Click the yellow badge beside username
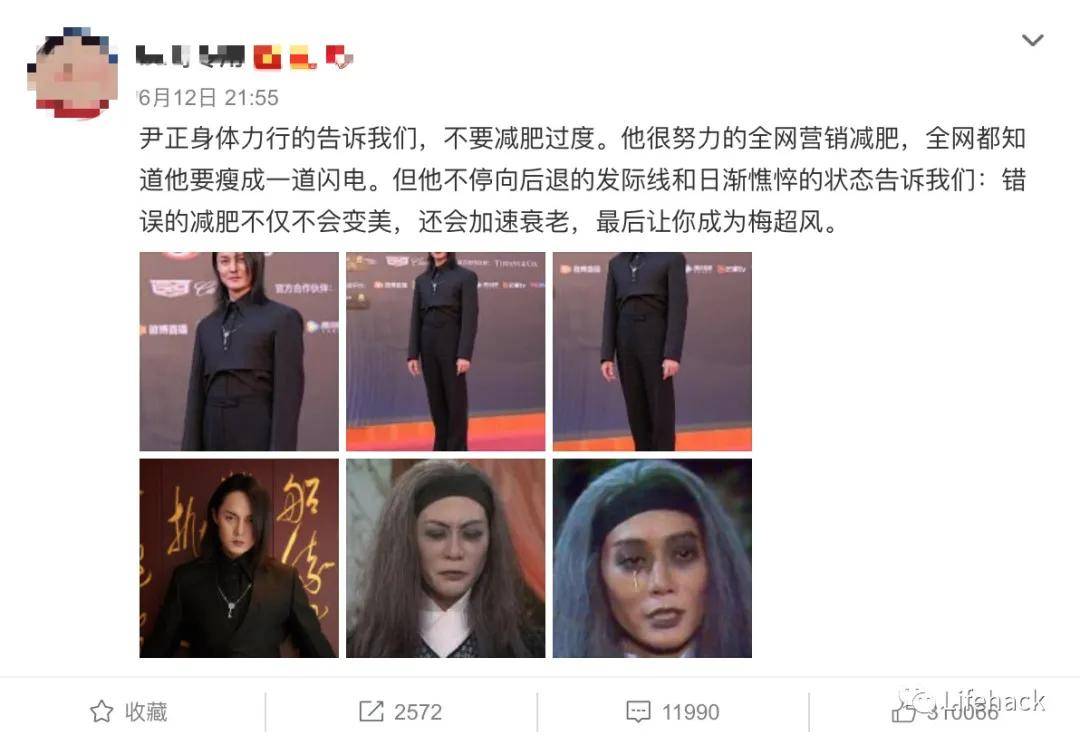 coord(303,57)
